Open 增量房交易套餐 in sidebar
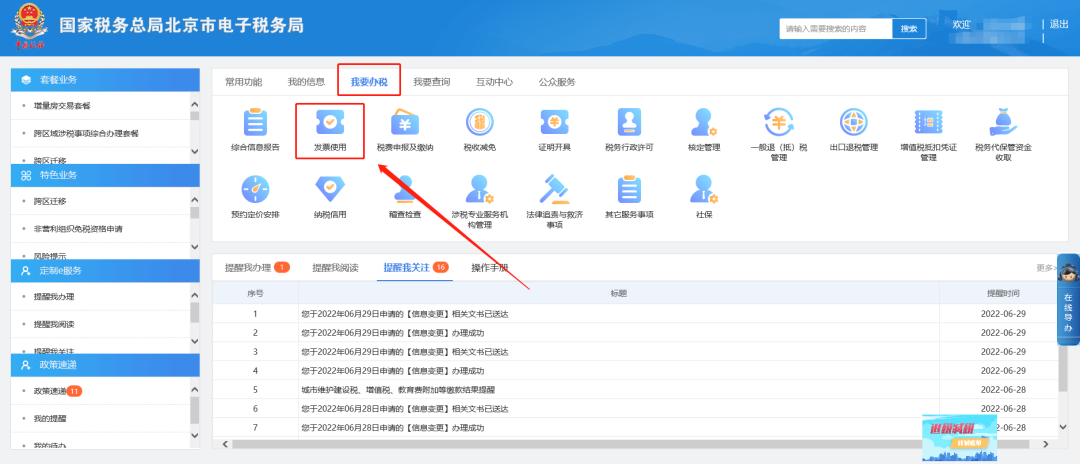 (62, 105)
